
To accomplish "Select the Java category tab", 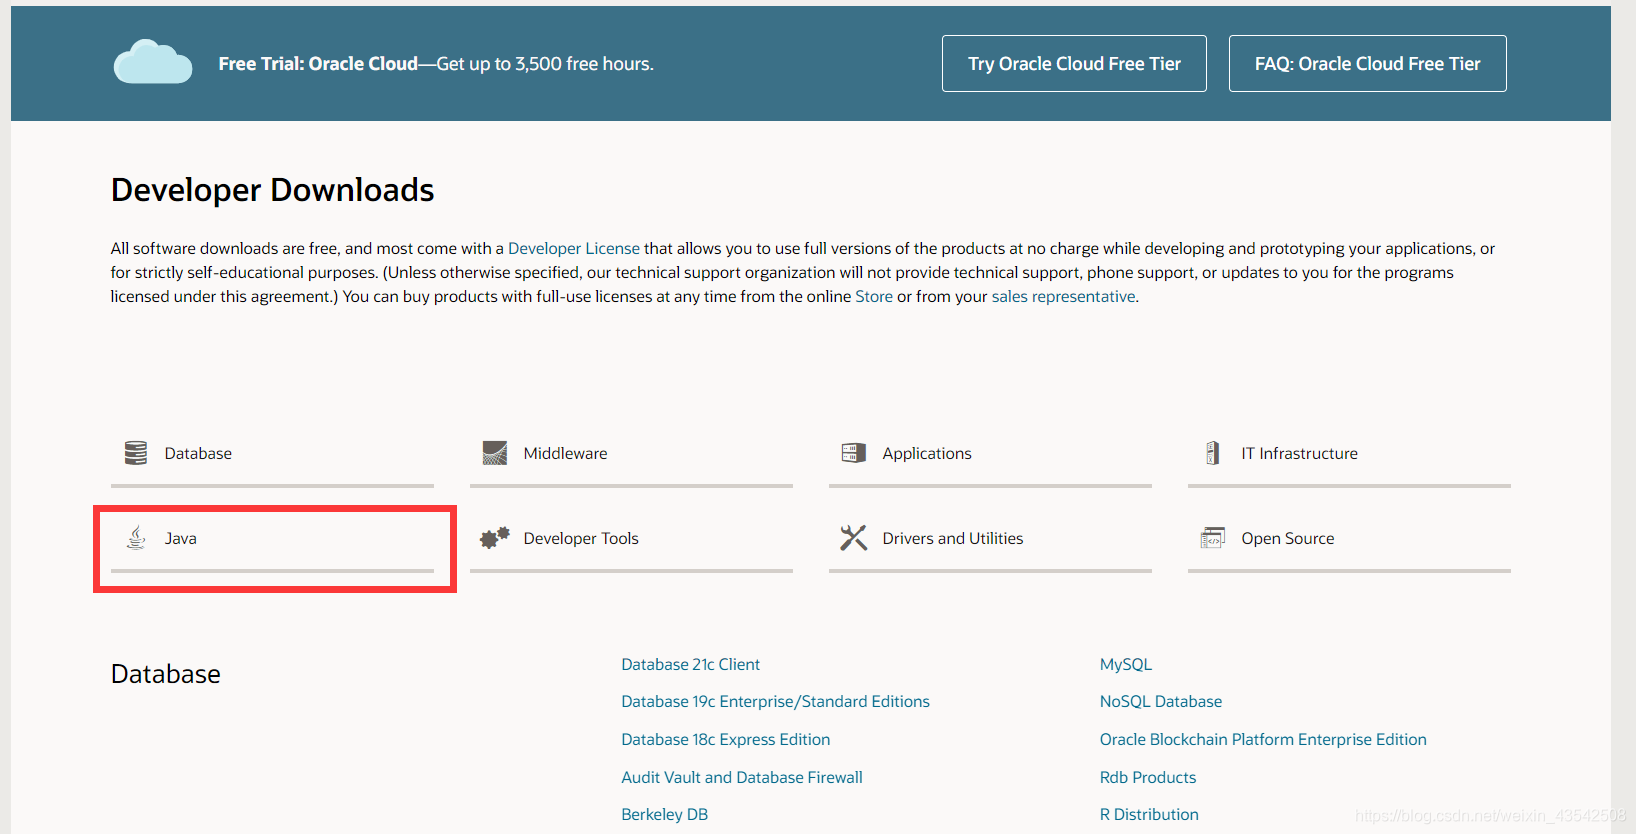I will [272, 540].
